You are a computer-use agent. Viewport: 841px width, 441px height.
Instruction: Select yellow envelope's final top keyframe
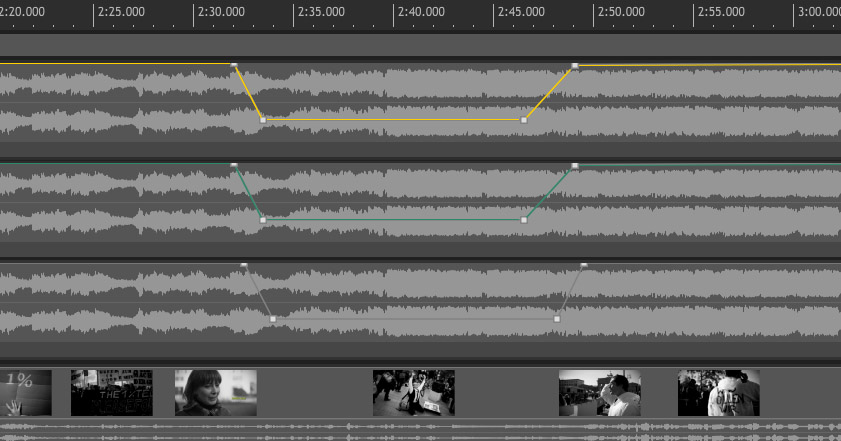tap(575, 66)
